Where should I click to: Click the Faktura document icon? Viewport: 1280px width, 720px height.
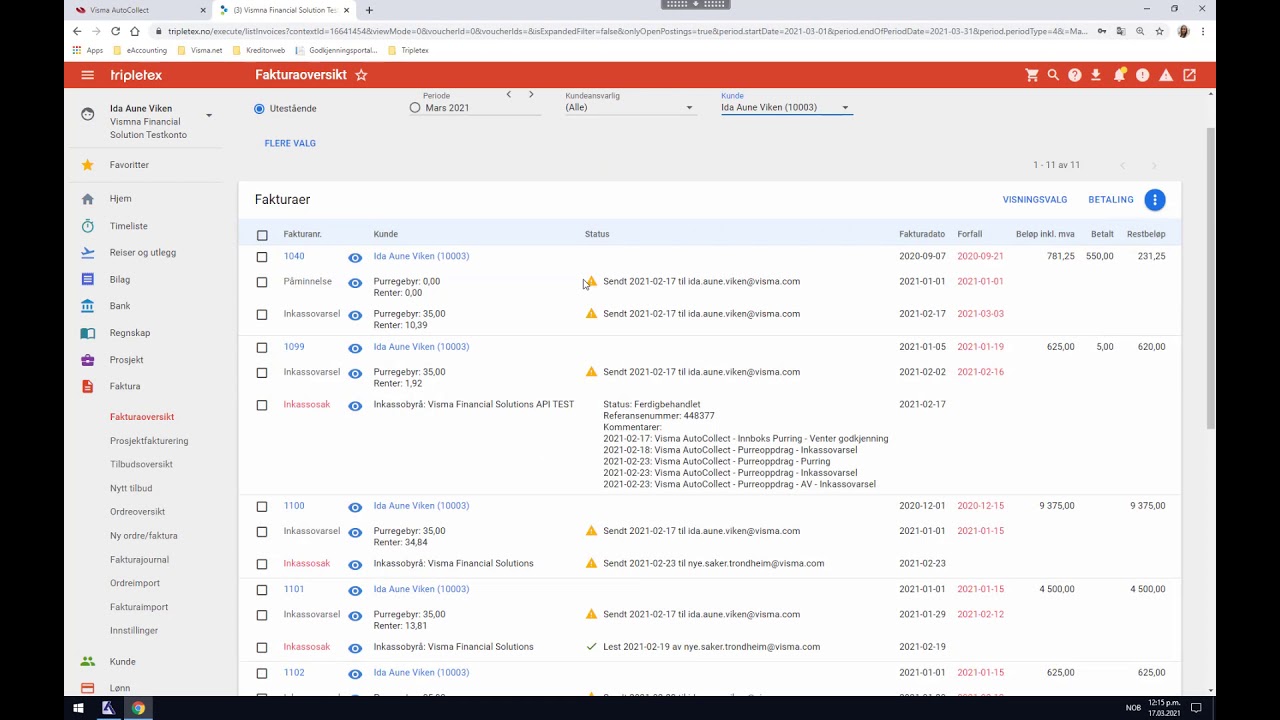pos(88,386)
